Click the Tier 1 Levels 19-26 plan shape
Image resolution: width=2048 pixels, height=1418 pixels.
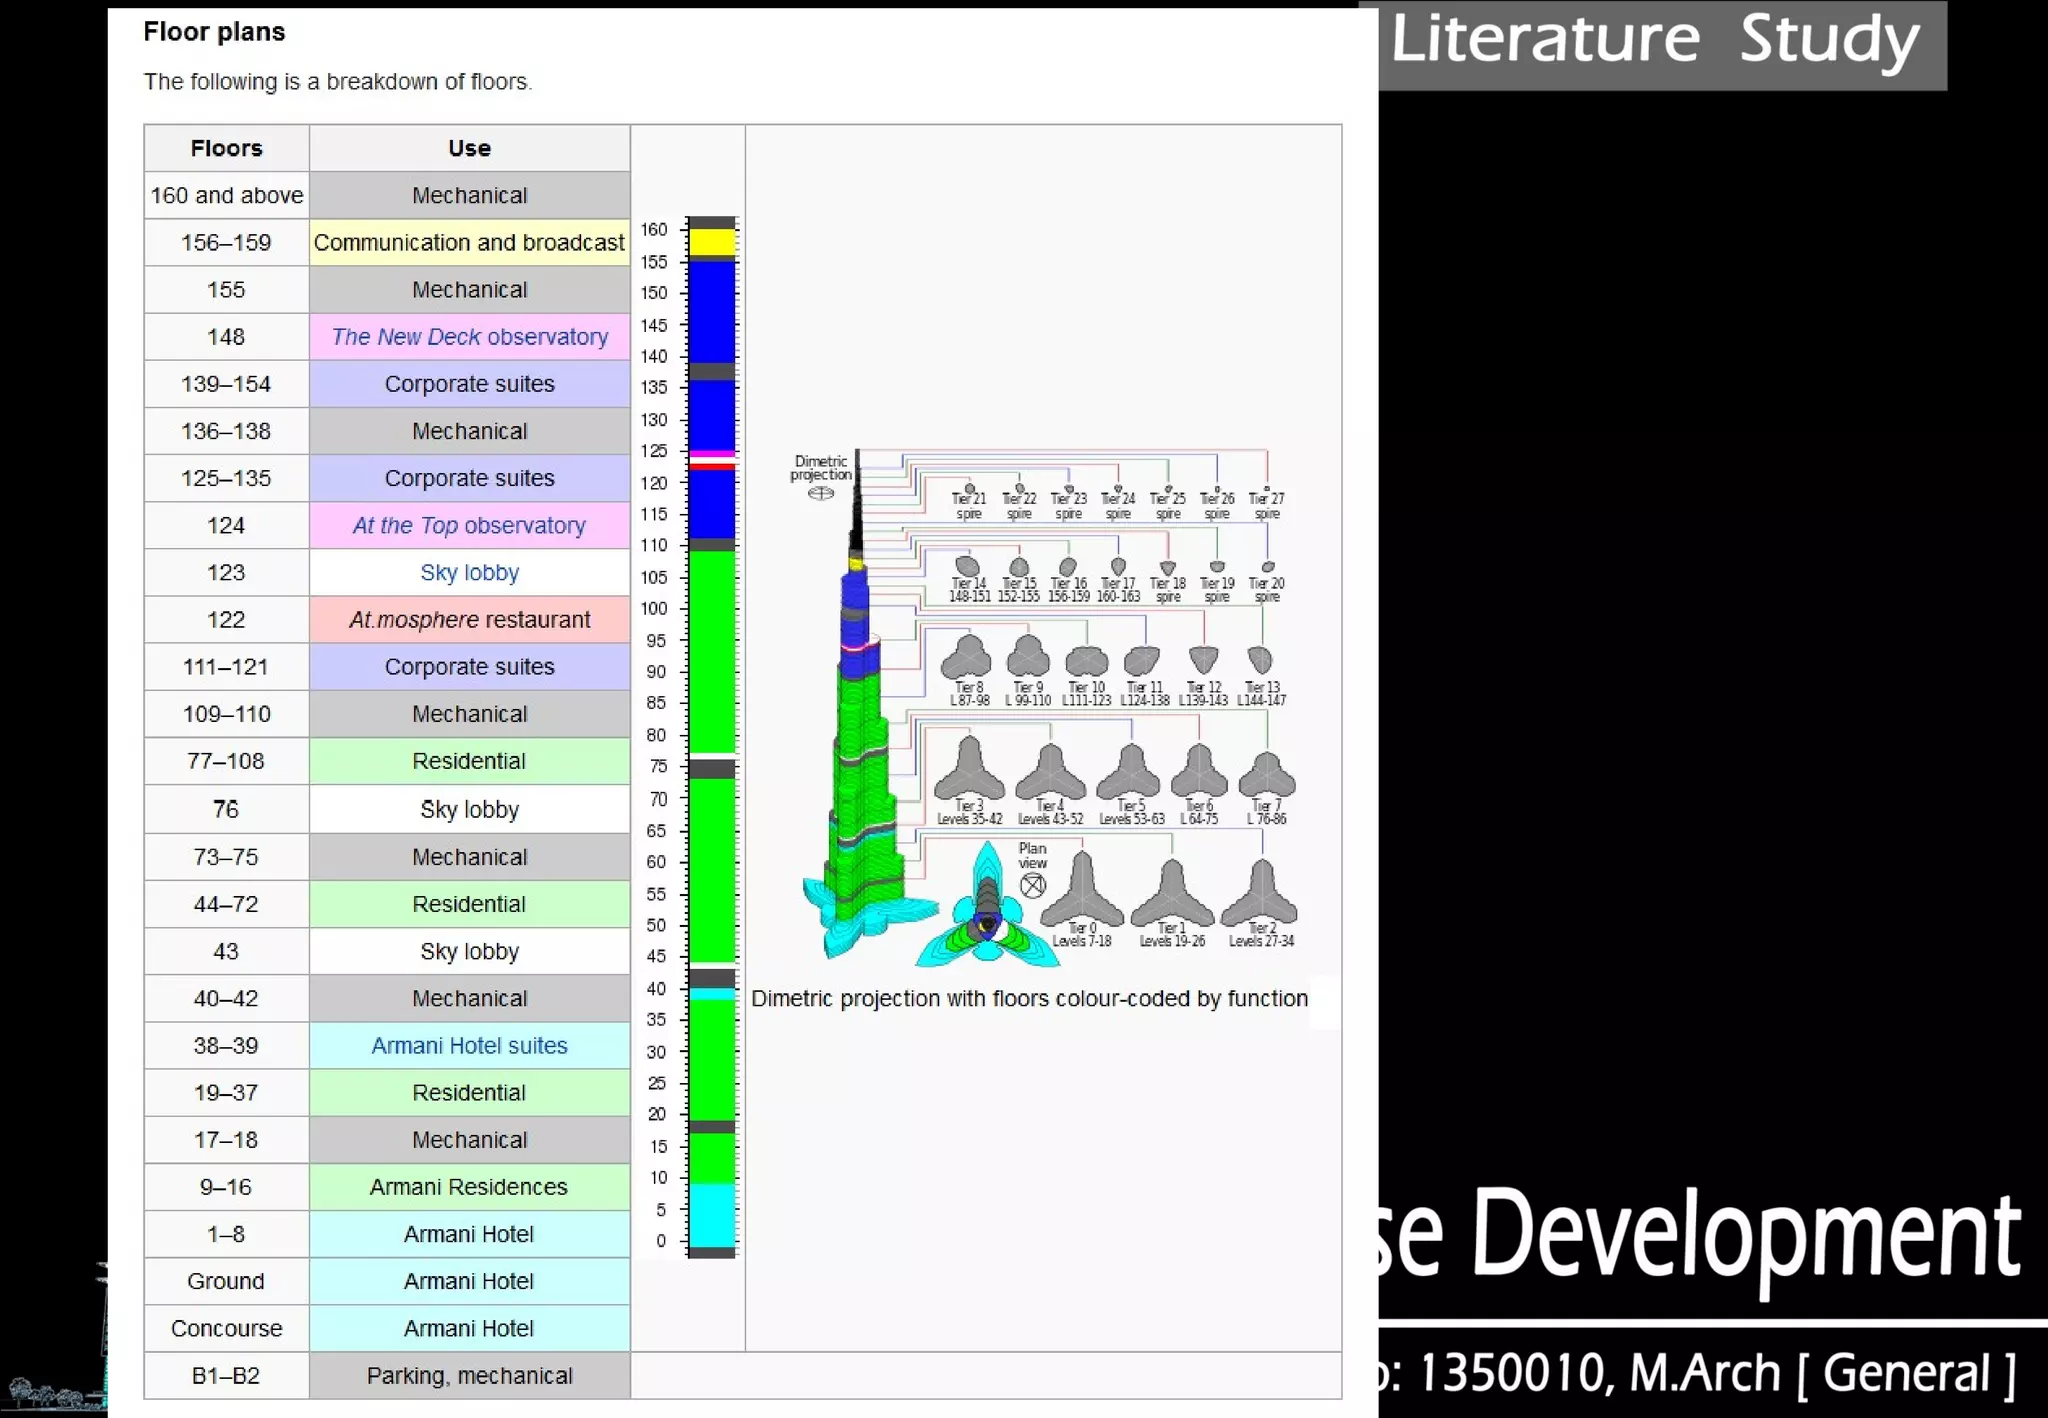1171,896
